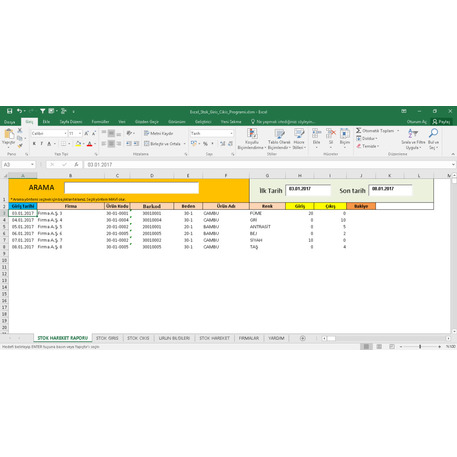Click the Sort and Filter icon
The height and width of the screenshot is (457, 457).
click(413, 134)
